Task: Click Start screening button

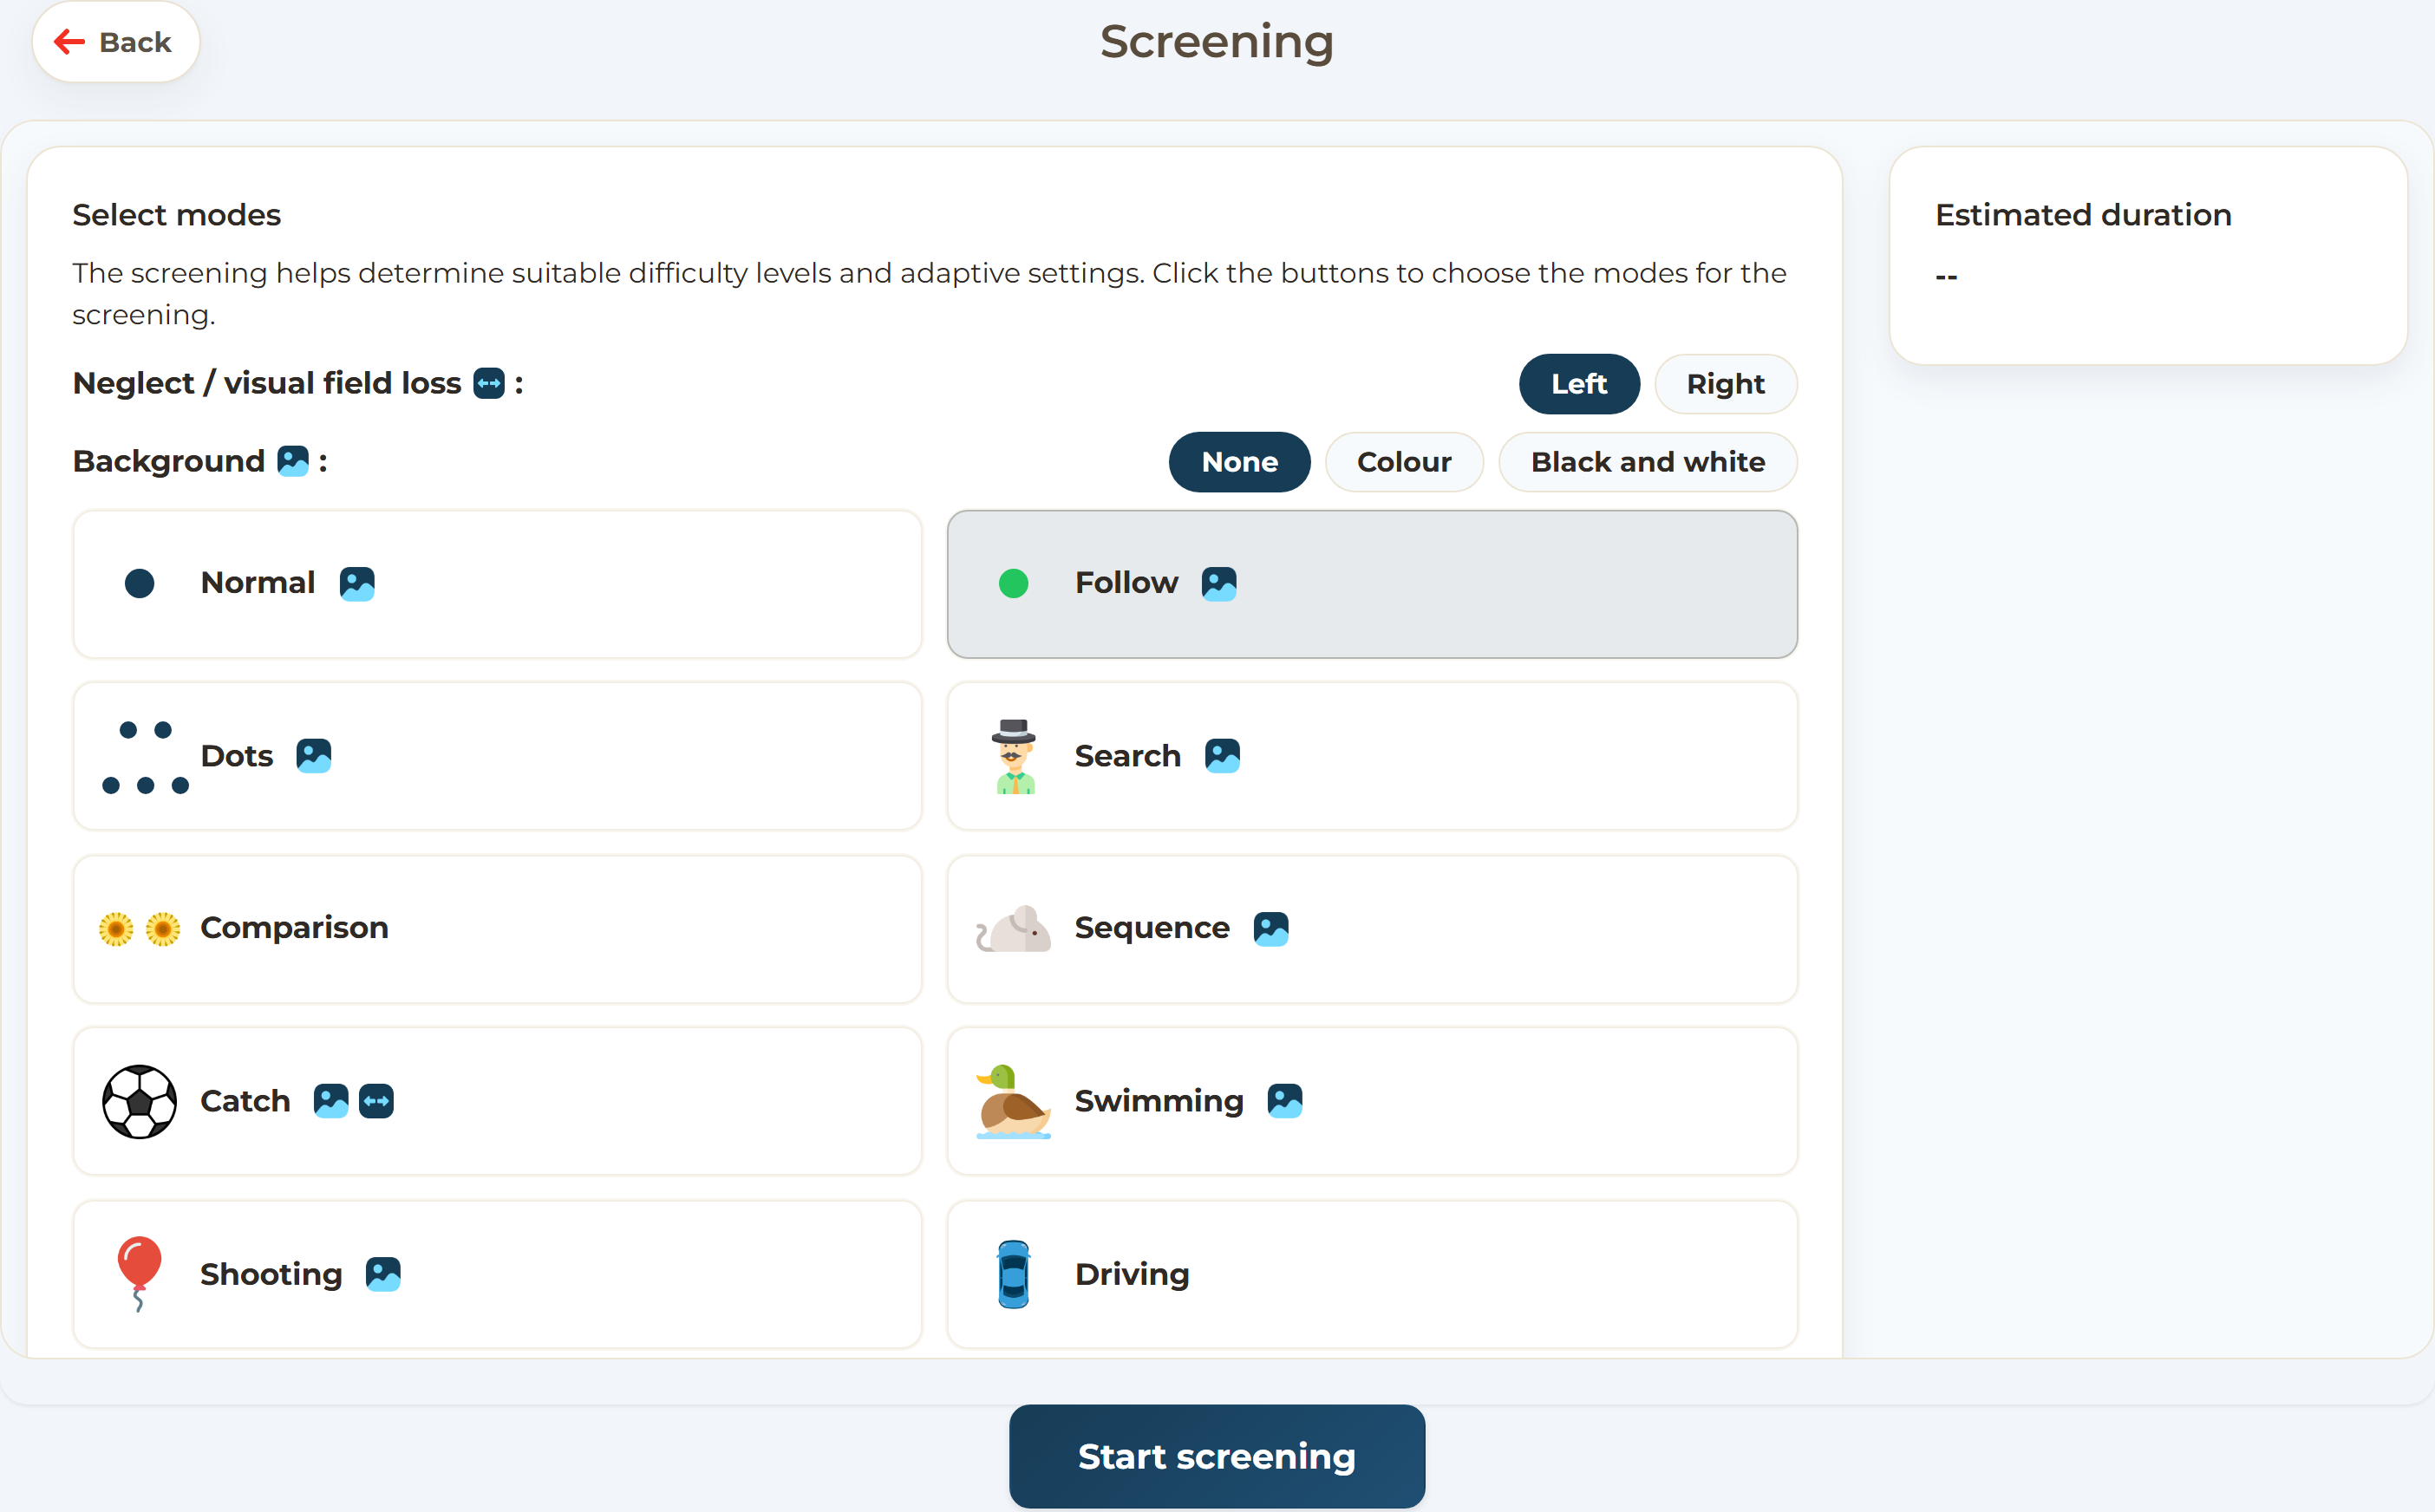Action: point(1217,1456)
